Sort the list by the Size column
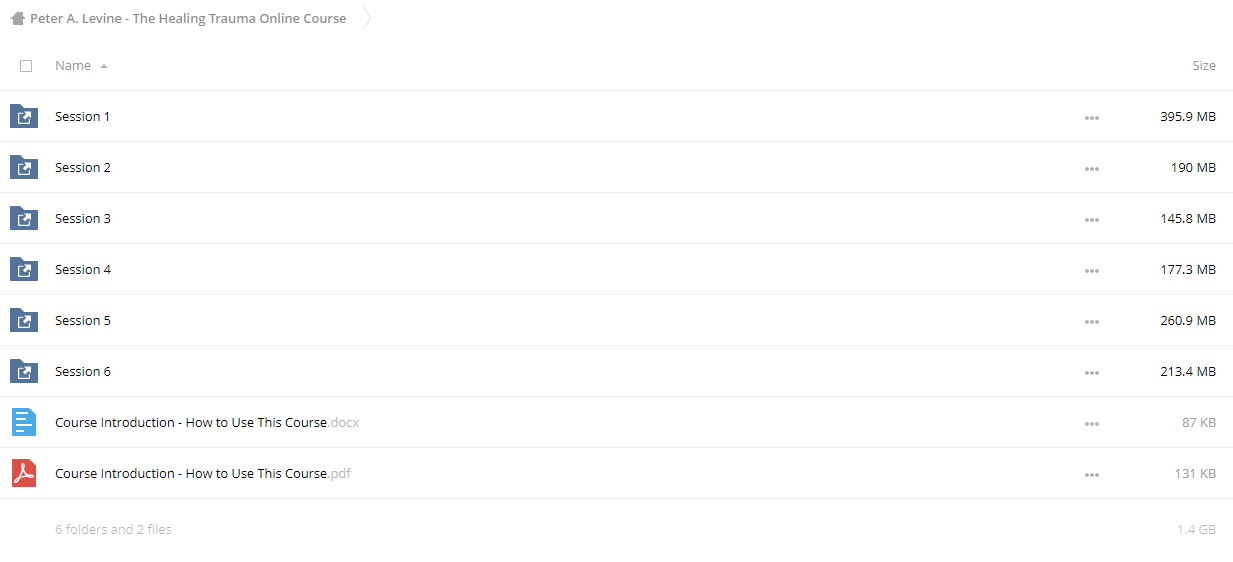The image size is (1233, 562). [x=1204, y=66]
